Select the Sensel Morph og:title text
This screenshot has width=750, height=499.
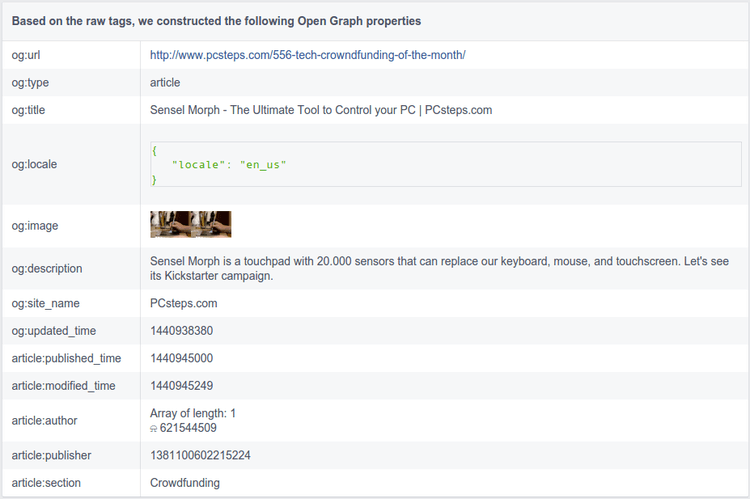[321, 110]
